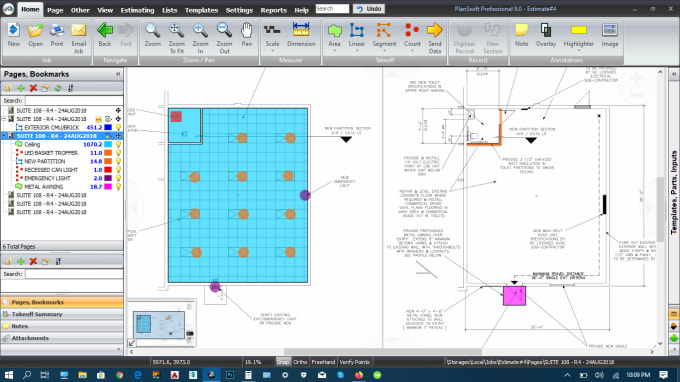Open the Attachments panel section
680x382 pixels.
tap(62, 338)
